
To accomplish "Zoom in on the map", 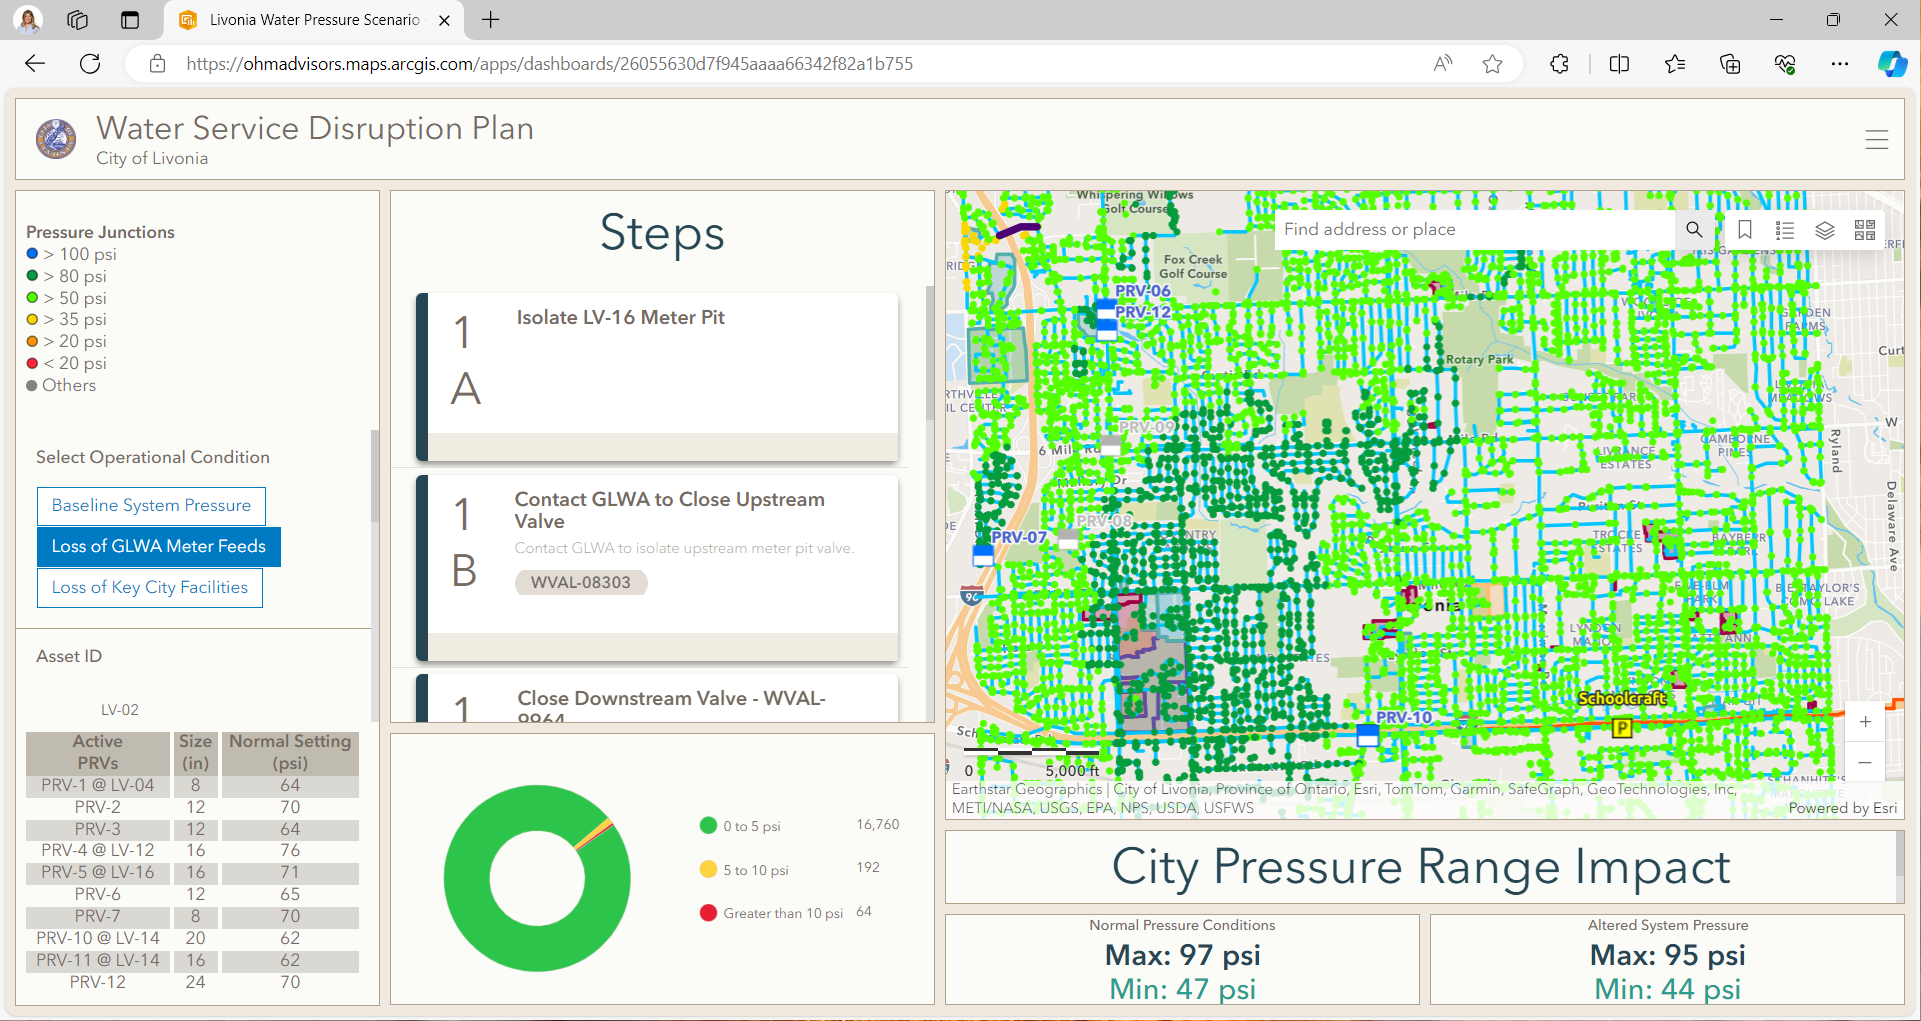I will 1865,722.
